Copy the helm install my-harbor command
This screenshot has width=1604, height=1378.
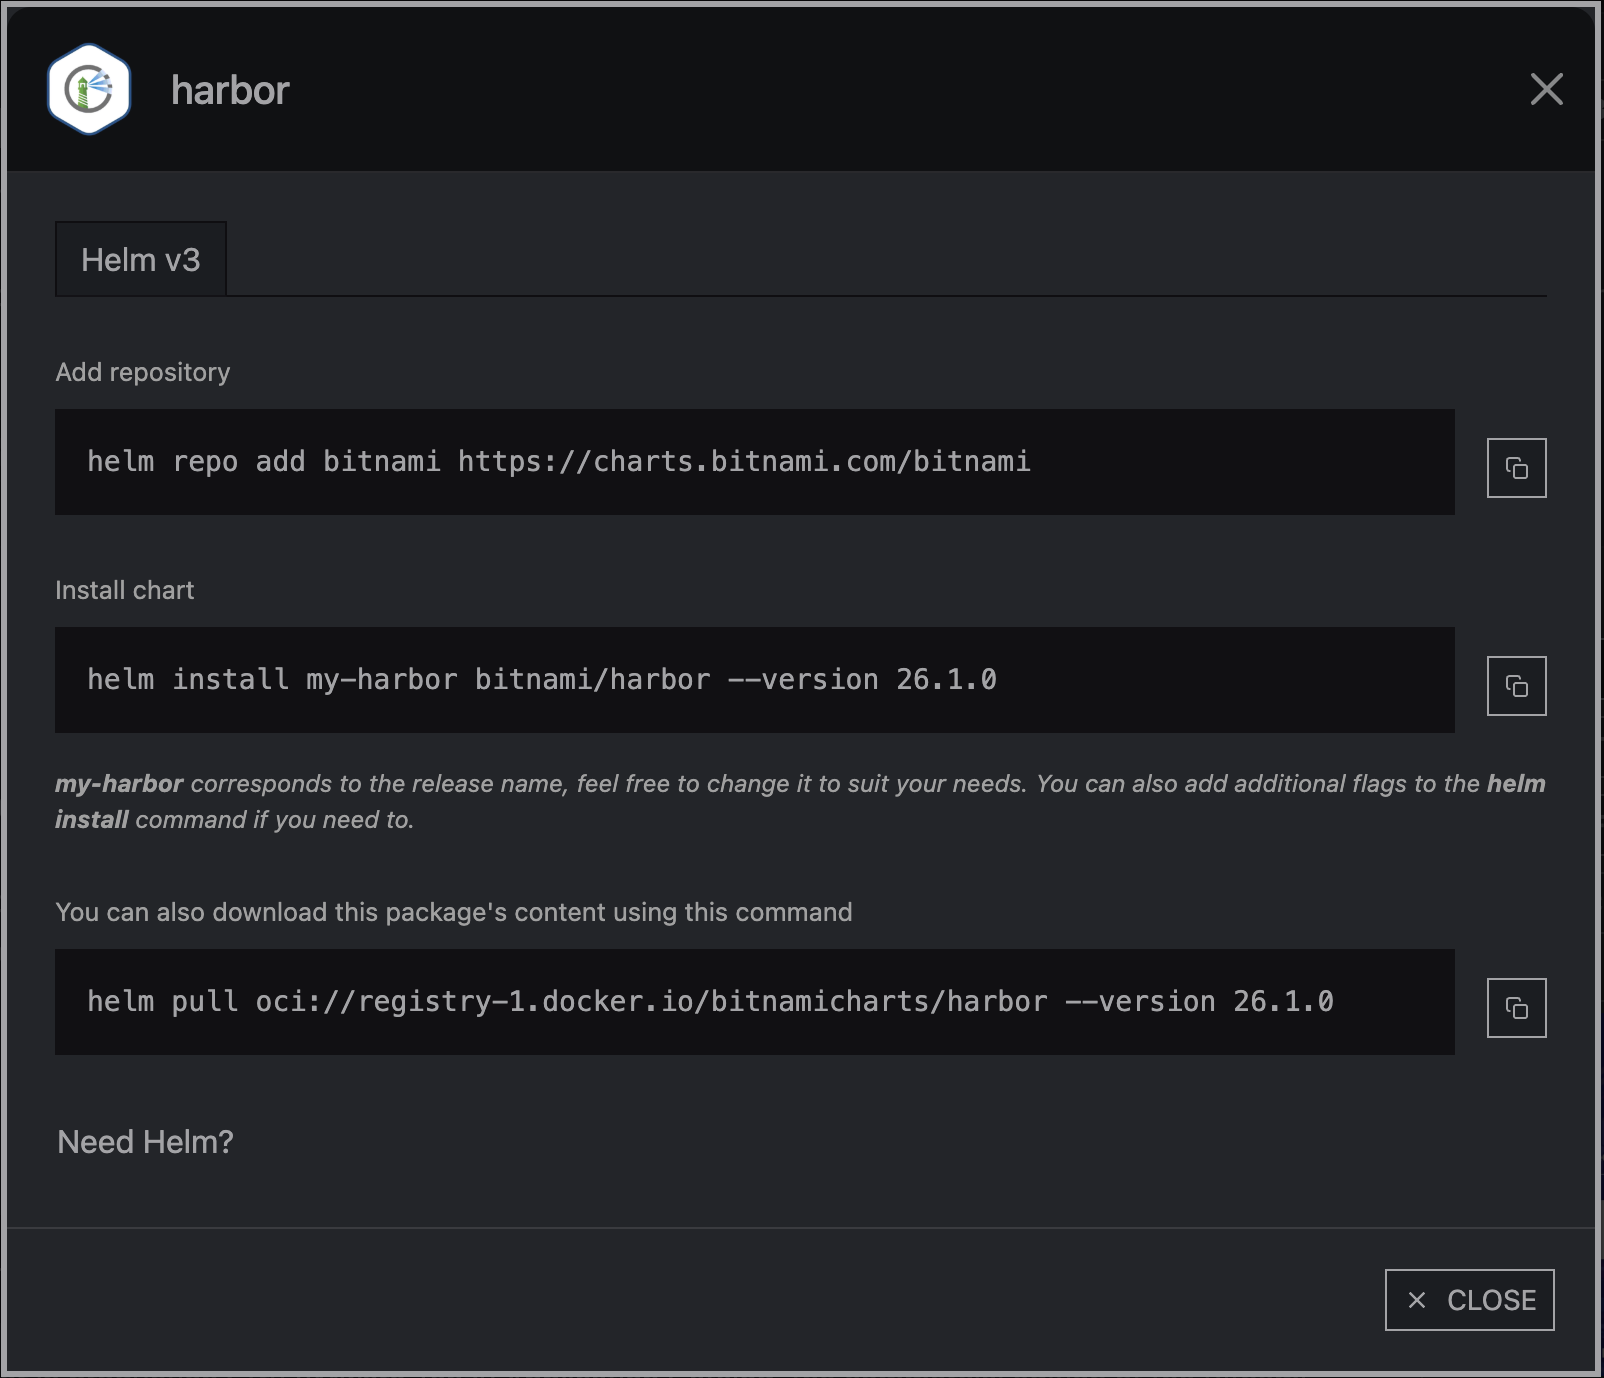[x=1516, y=685]
